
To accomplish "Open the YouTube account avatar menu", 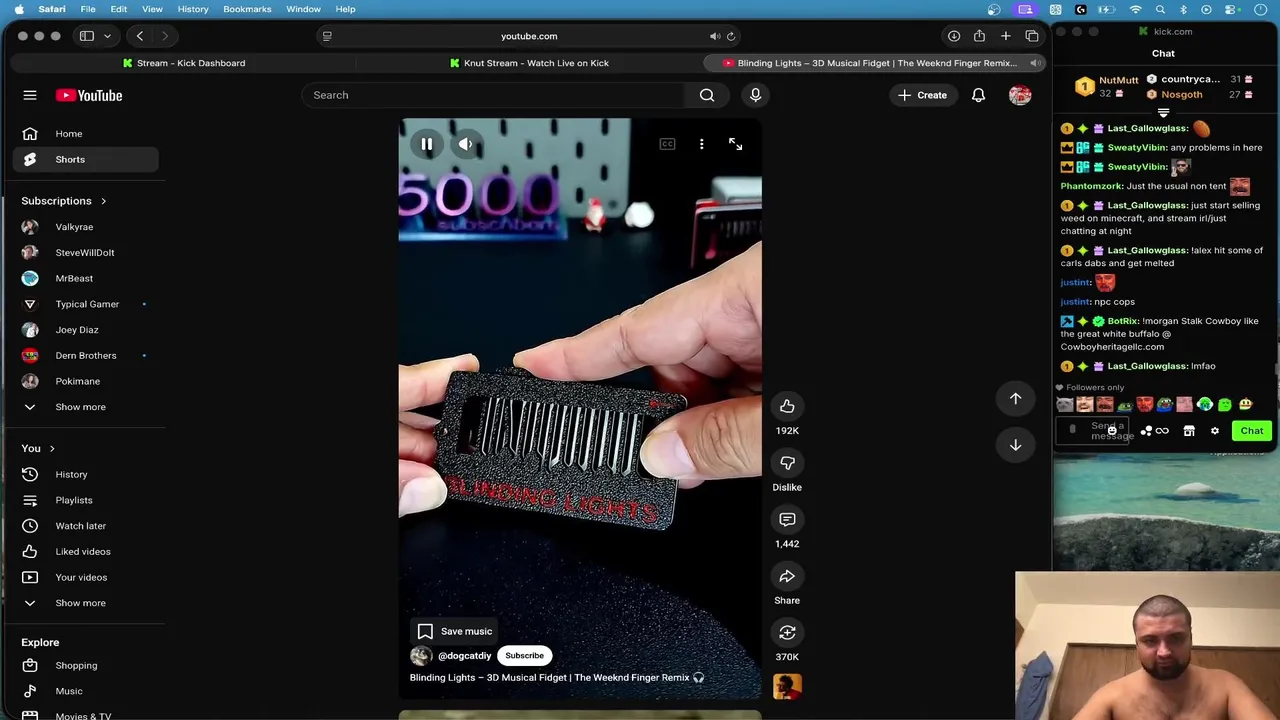I will (1020, 95).
